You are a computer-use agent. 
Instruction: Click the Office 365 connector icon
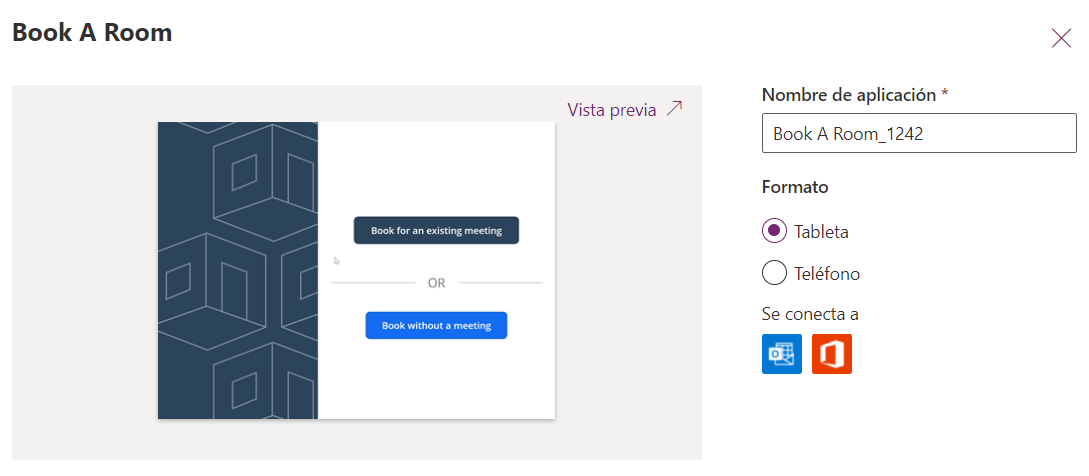(831, 354)
